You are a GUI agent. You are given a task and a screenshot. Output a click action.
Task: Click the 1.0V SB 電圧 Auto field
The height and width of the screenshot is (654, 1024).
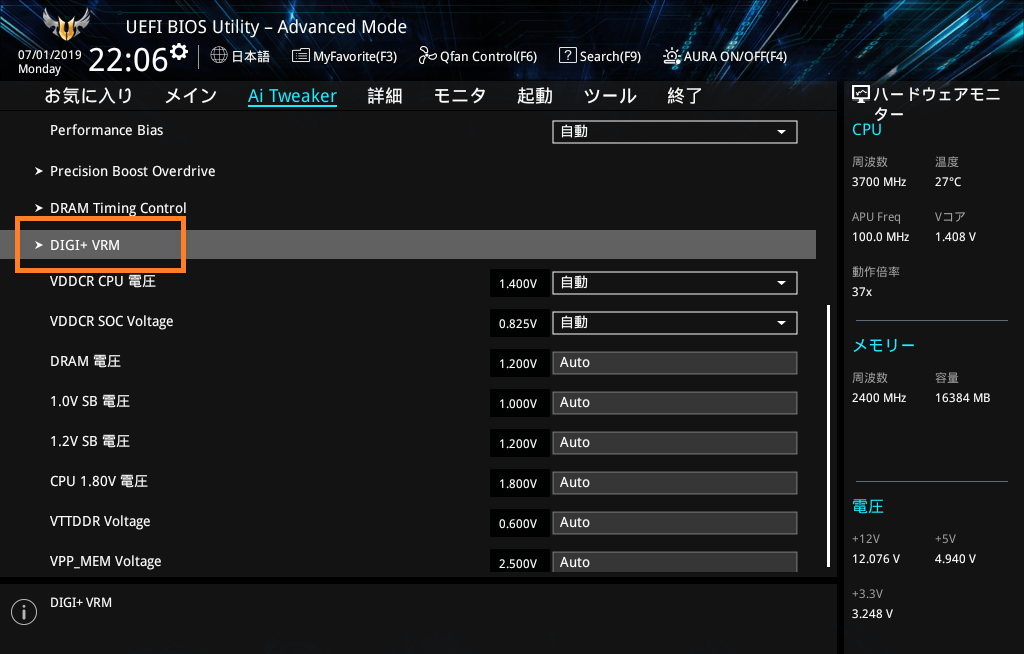[x=675, y=402]
